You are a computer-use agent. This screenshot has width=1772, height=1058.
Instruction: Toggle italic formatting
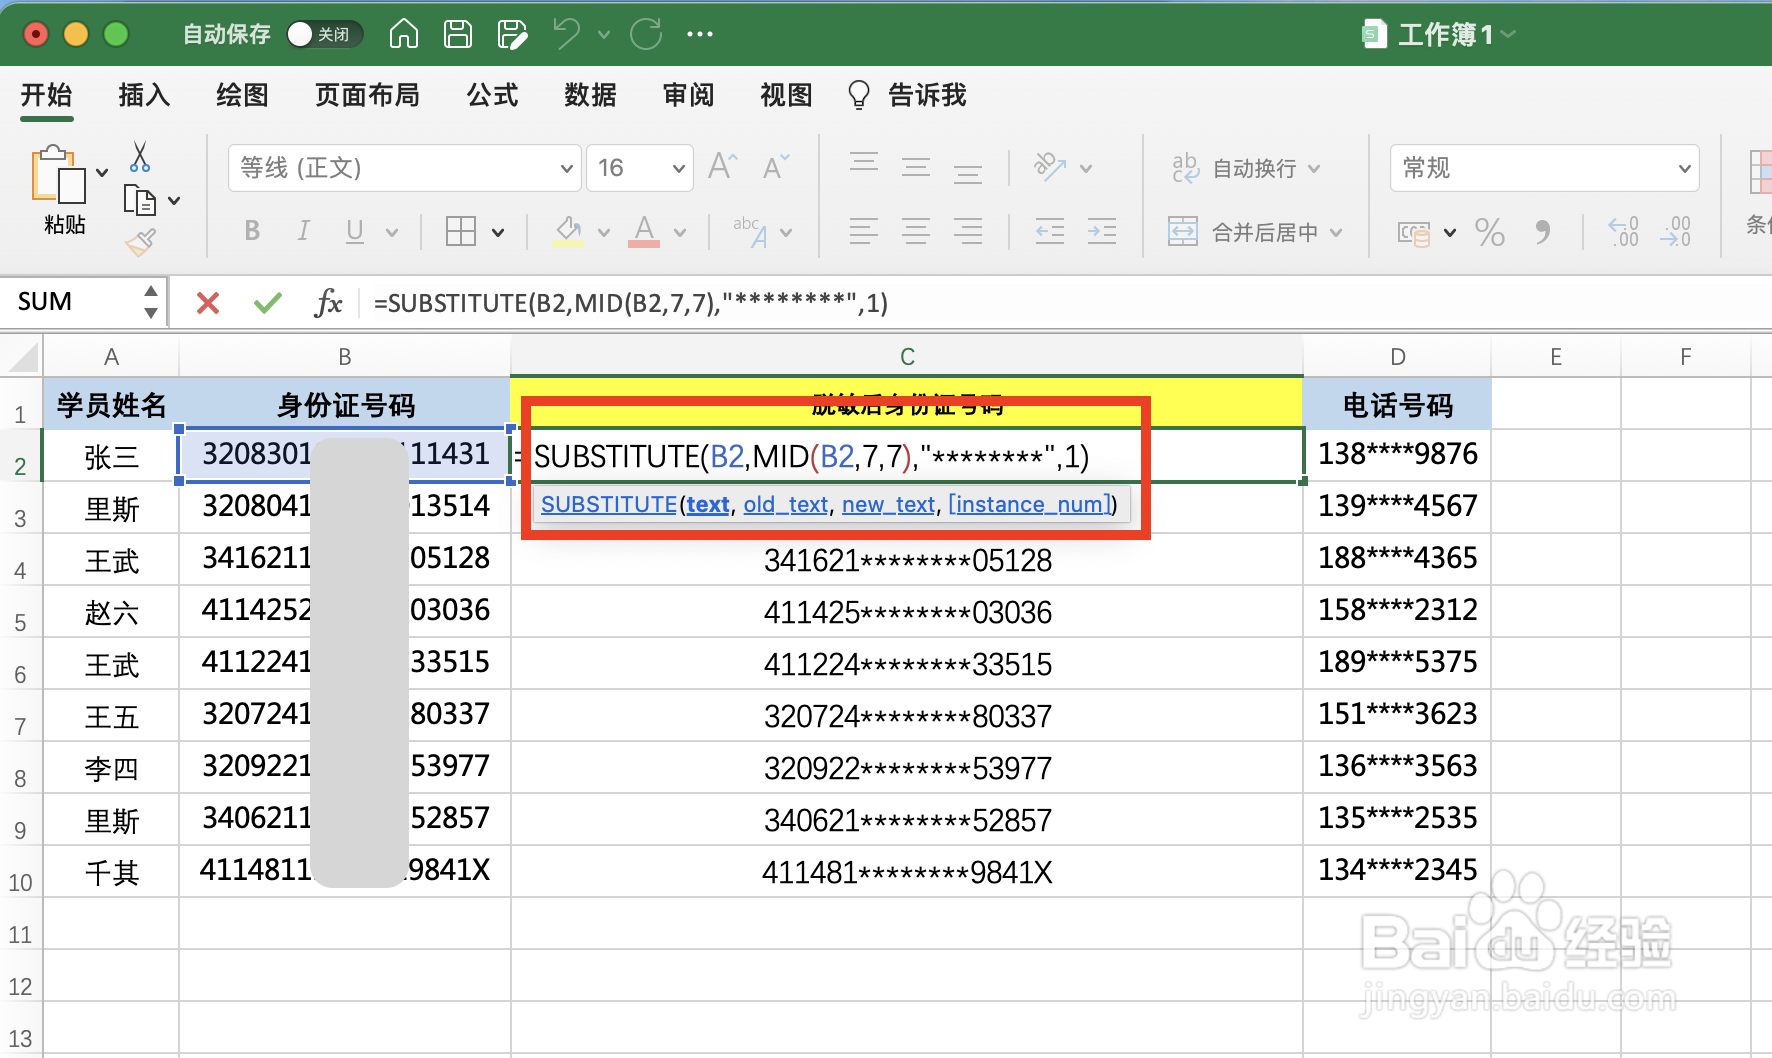(x=303, y=232)
